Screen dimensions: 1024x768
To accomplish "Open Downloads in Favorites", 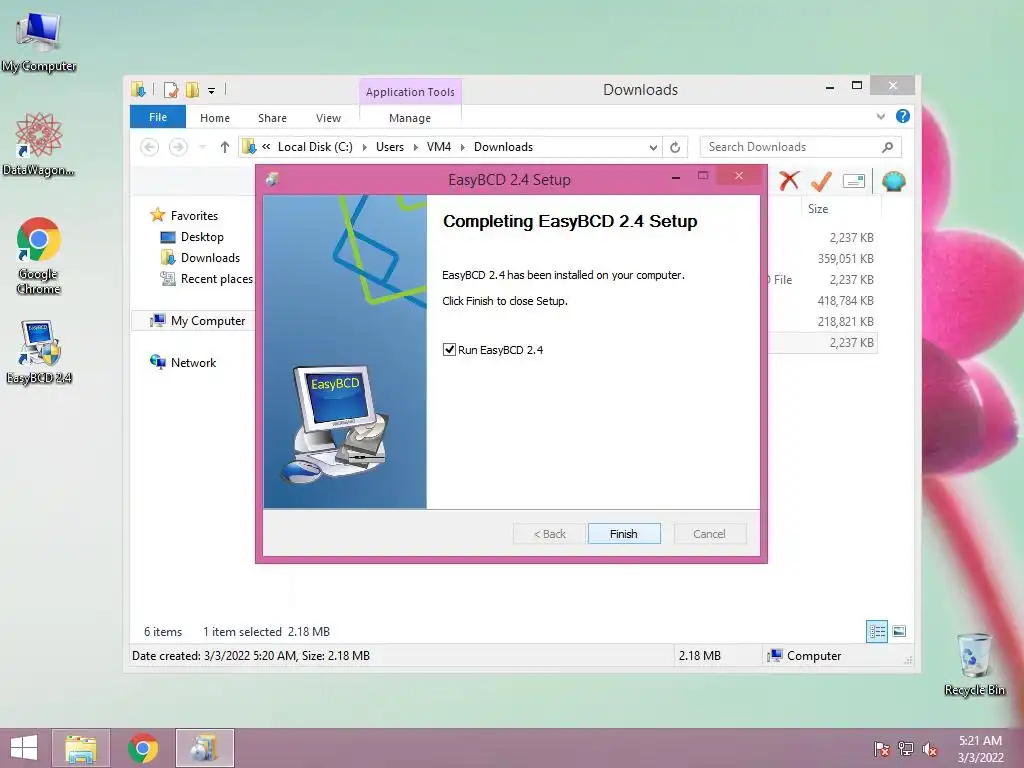I will (210, 257).
